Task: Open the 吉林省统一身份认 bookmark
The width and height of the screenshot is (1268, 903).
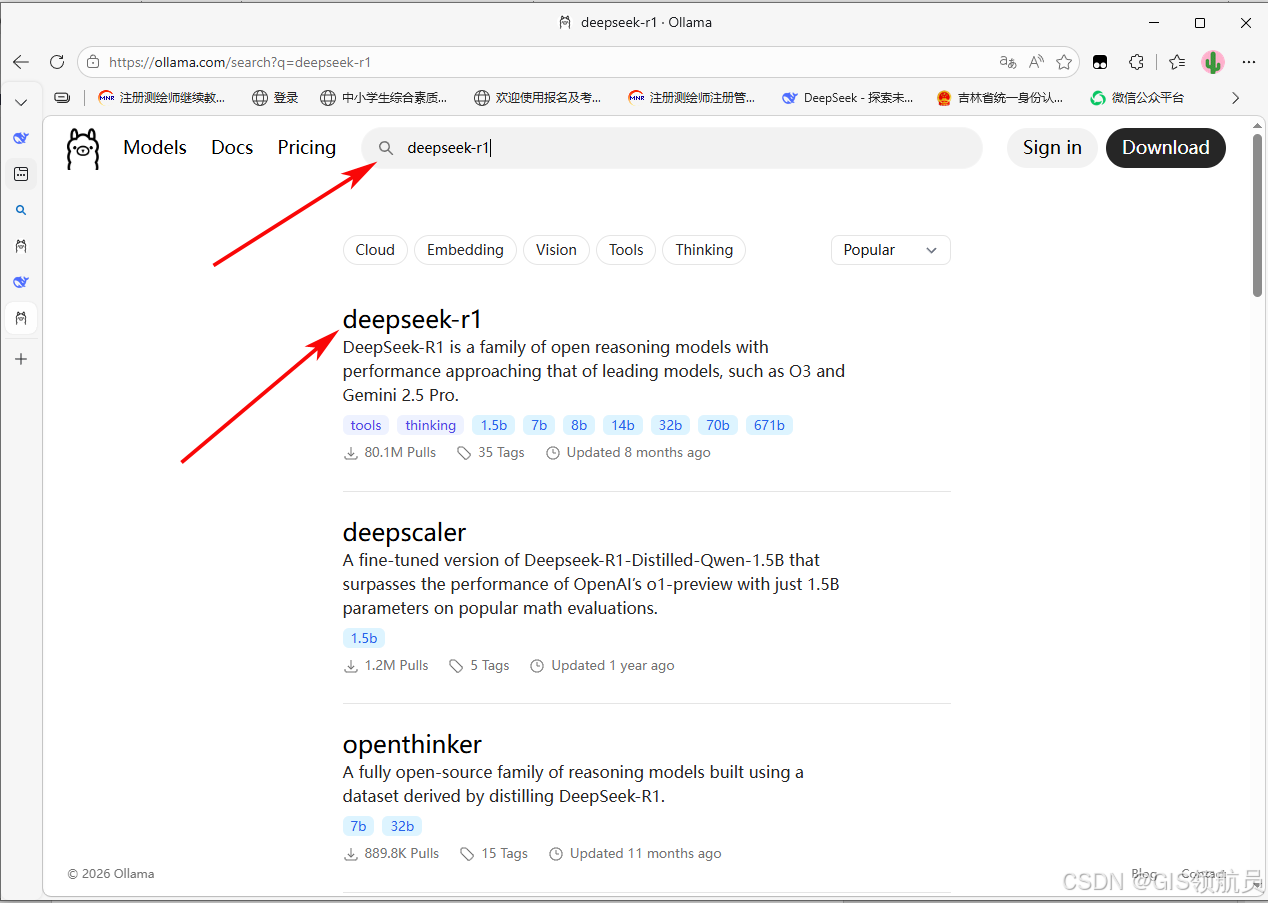Action: pos(999,98)
